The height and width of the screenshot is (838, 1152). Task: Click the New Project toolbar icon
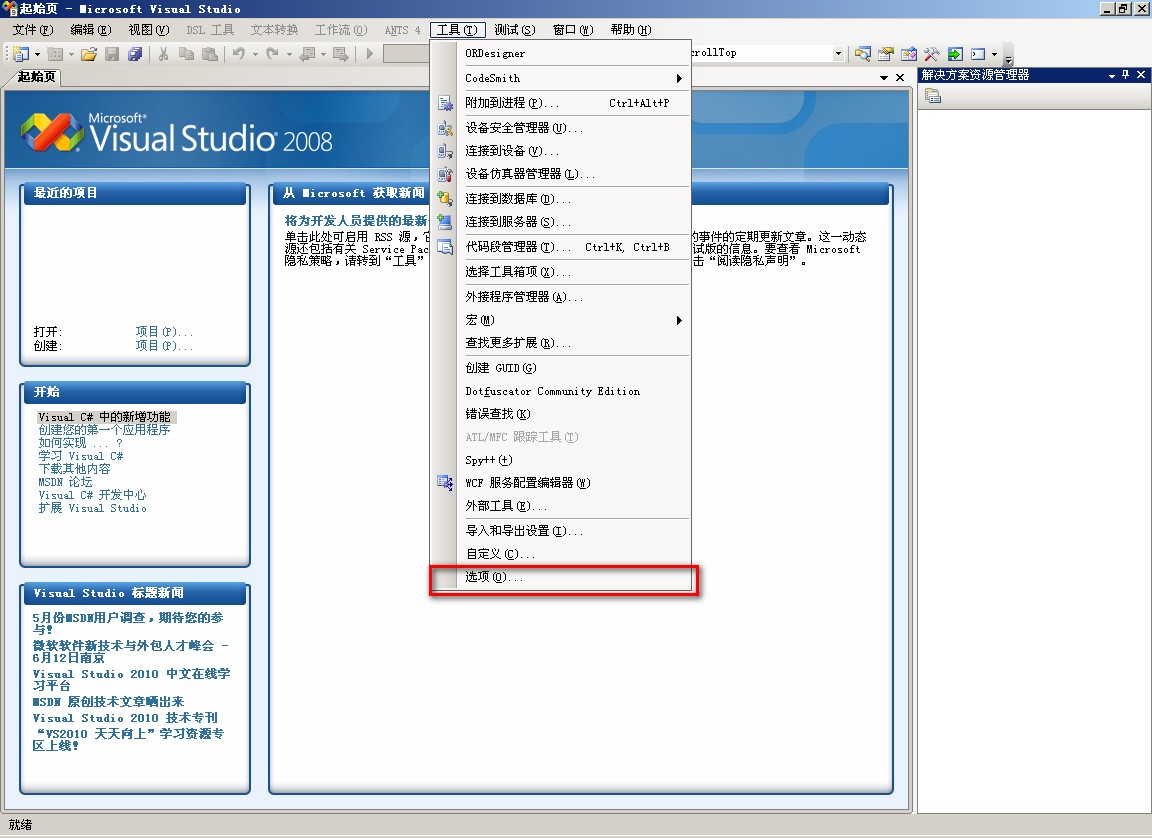pyautogui.click(x=21, y=54)
